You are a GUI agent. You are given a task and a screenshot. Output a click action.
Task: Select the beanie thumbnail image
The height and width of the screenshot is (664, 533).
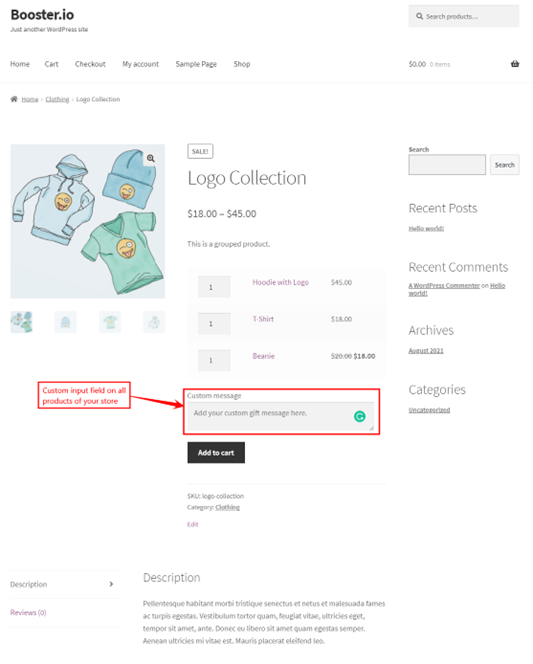pyautogui.click(x=66, y=322)
